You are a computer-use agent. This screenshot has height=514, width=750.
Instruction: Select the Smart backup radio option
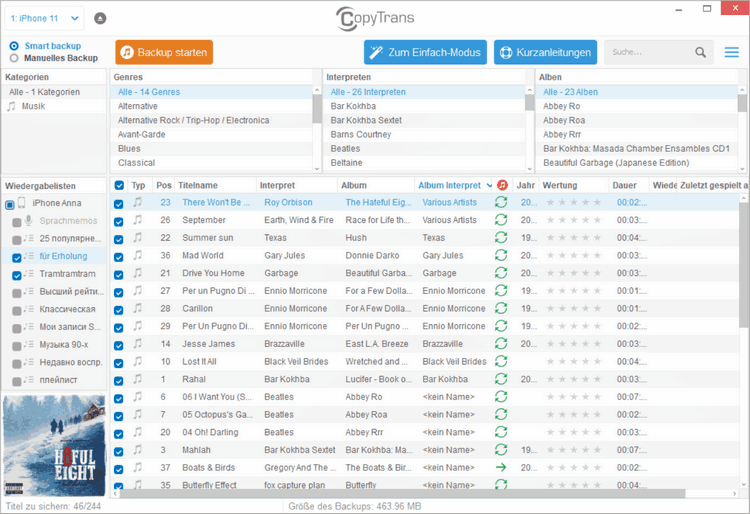click(x=14, y=46)
